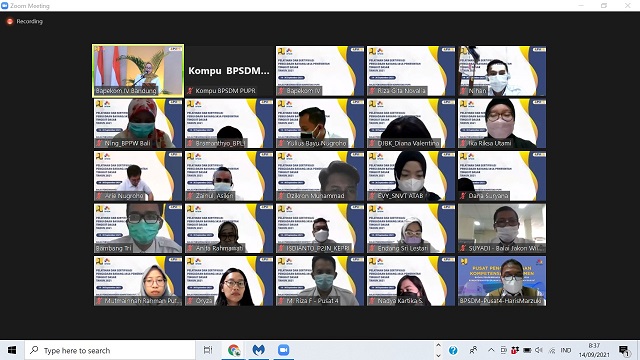Open the Windows Start menu
Viewport: 640px width, 360px height.
(12, 350)
